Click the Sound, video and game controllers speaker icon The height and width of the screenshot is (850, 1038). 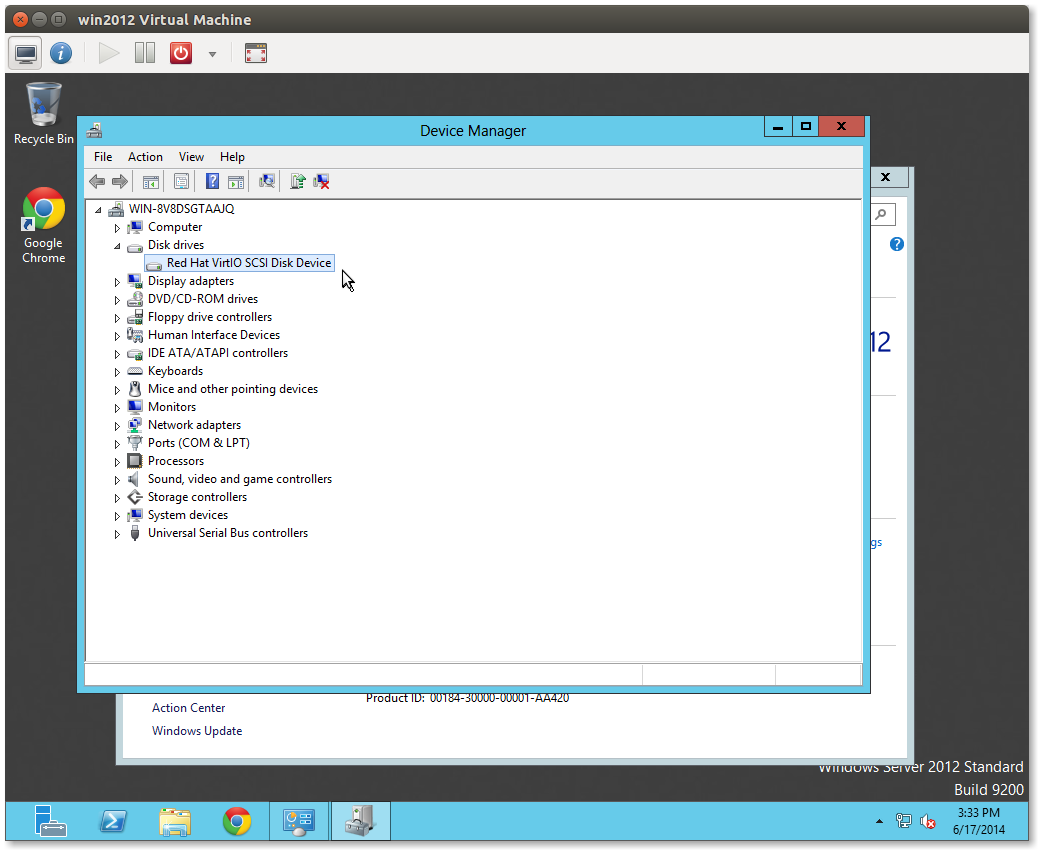click(135, 479)
